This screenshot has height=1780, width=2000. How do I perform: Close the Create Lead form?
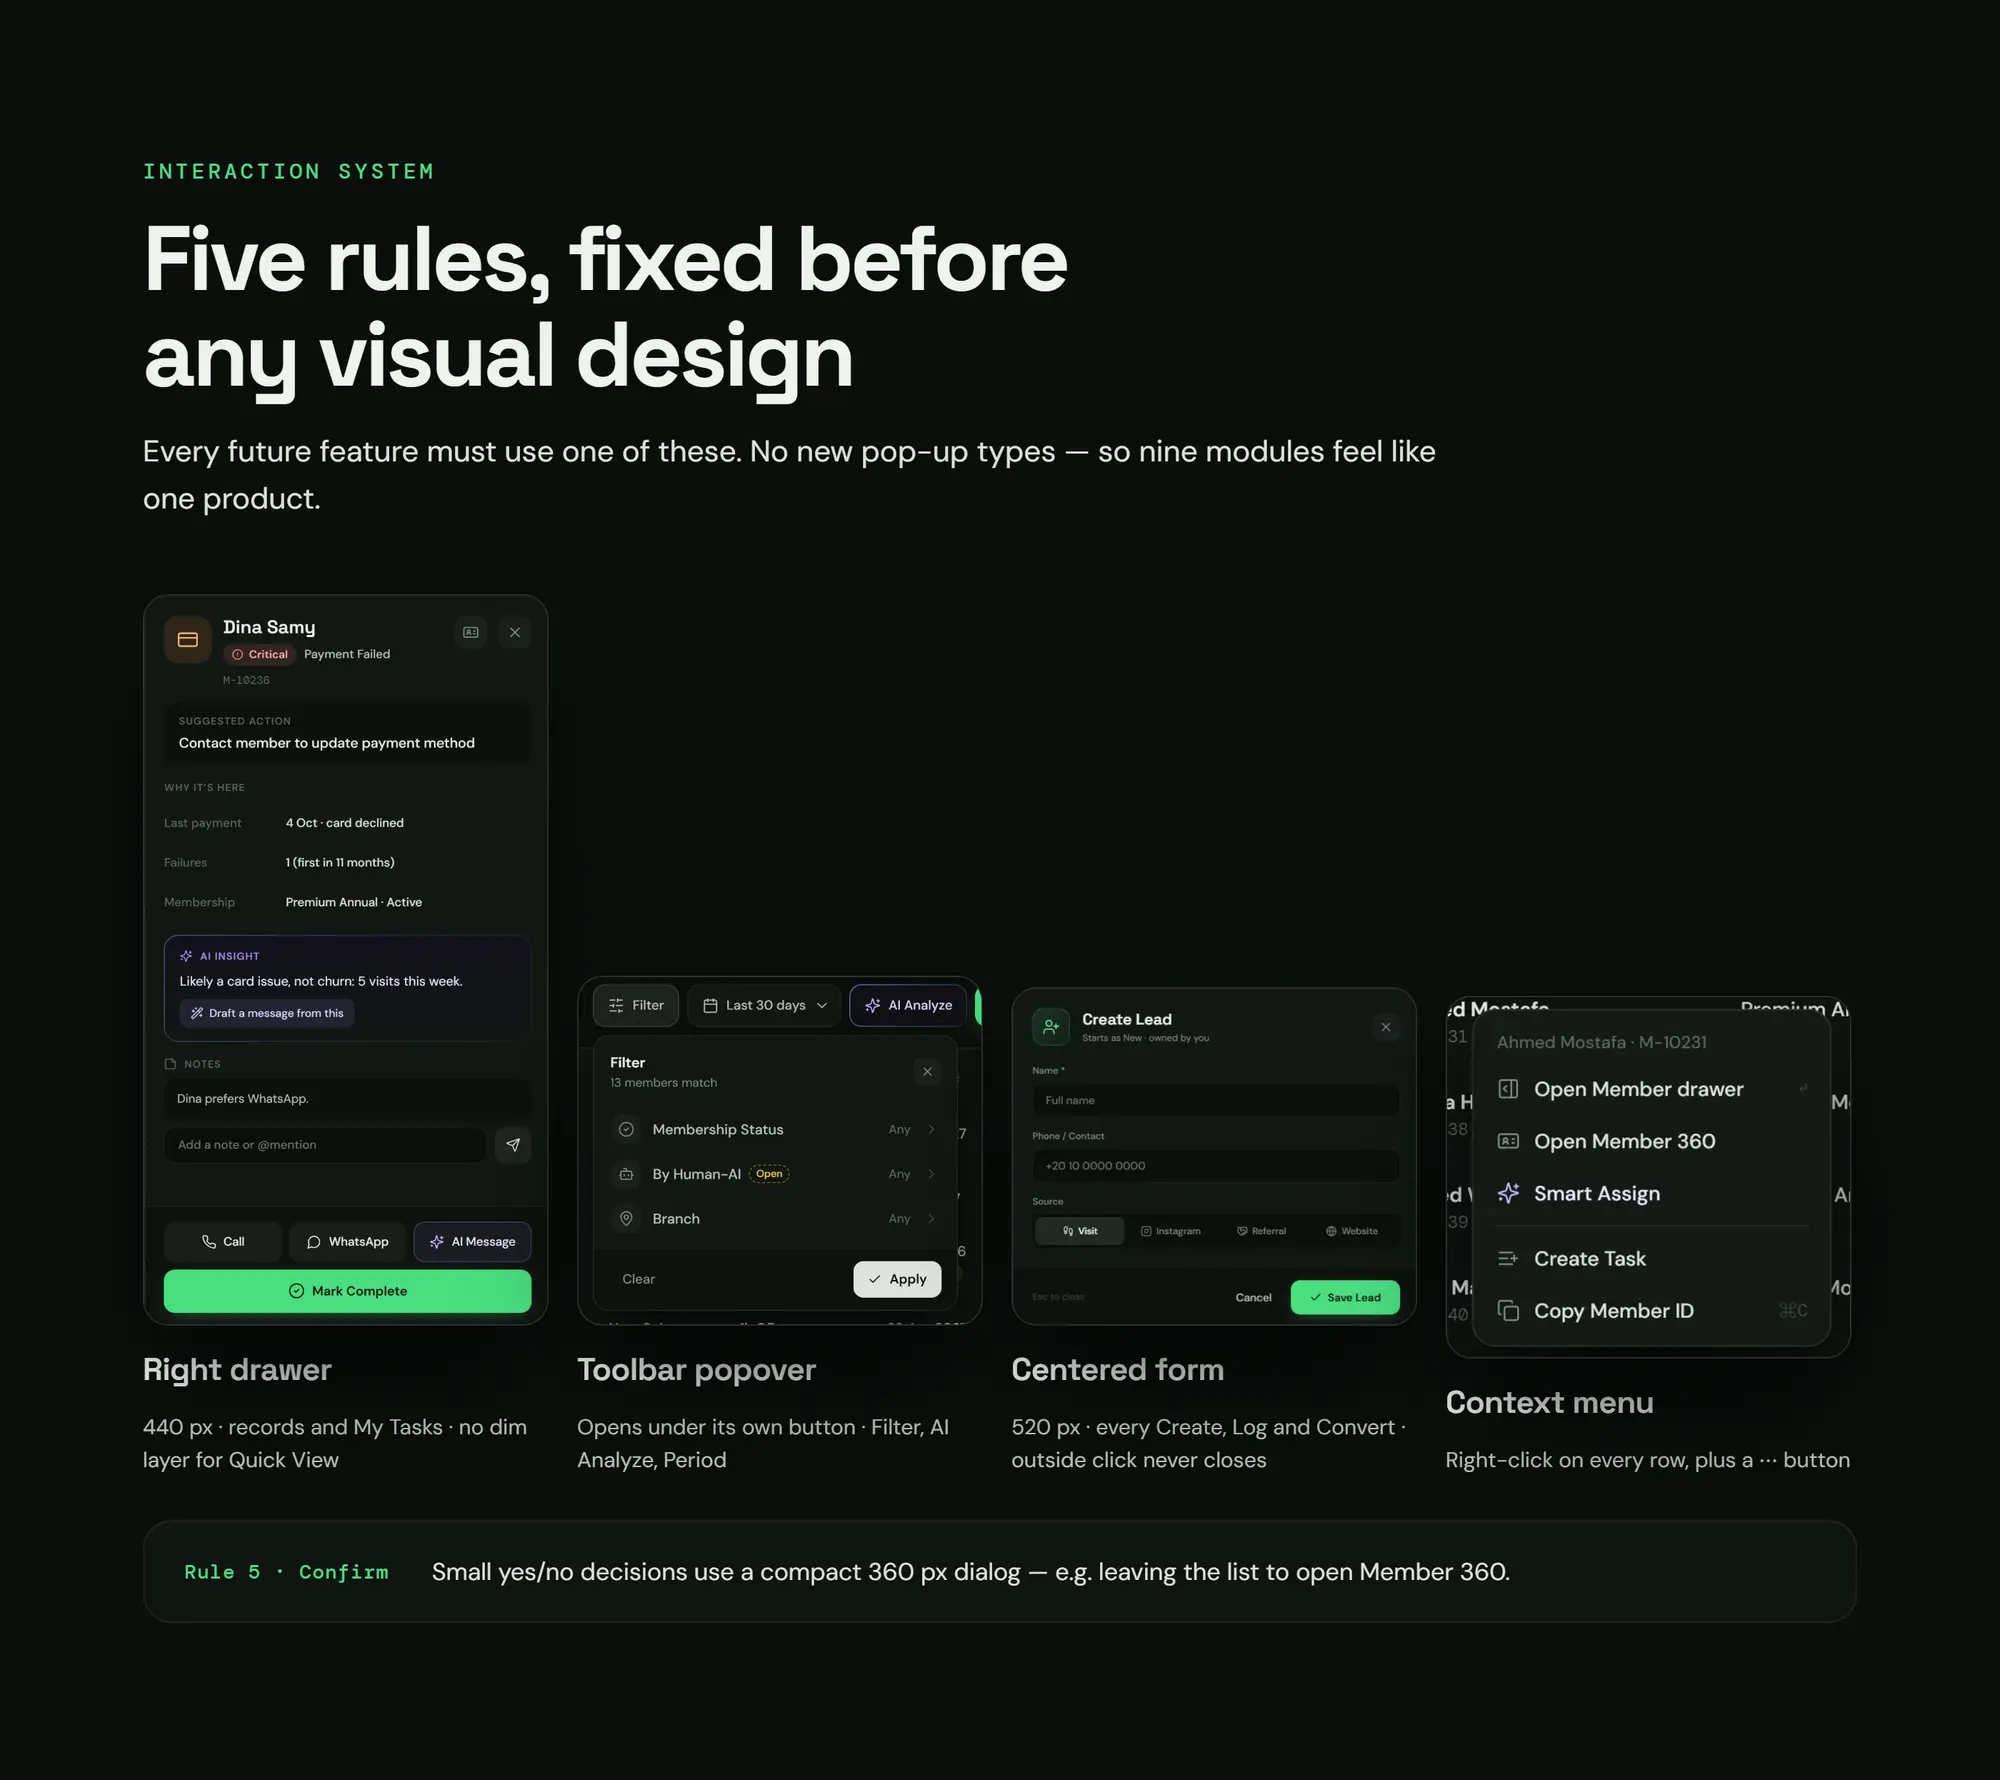1386,1027
